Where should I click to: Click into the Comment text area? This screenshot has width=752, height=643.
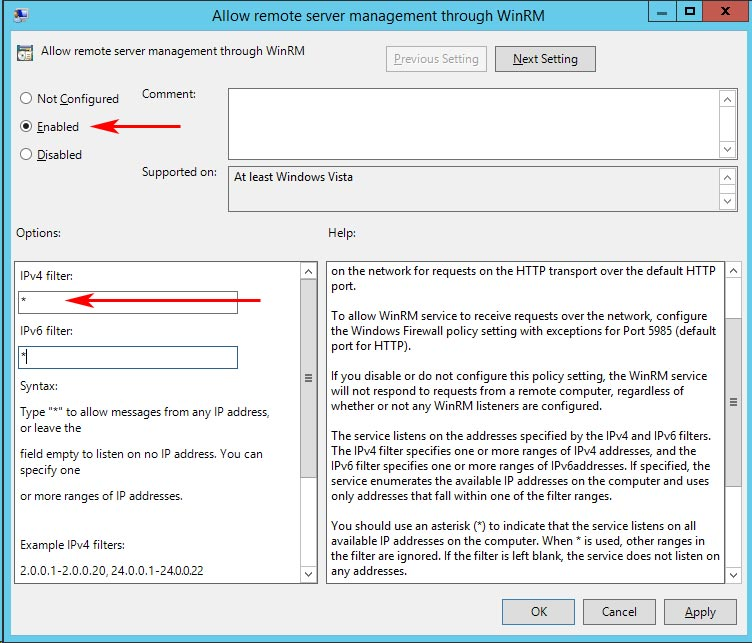[472, 123]
